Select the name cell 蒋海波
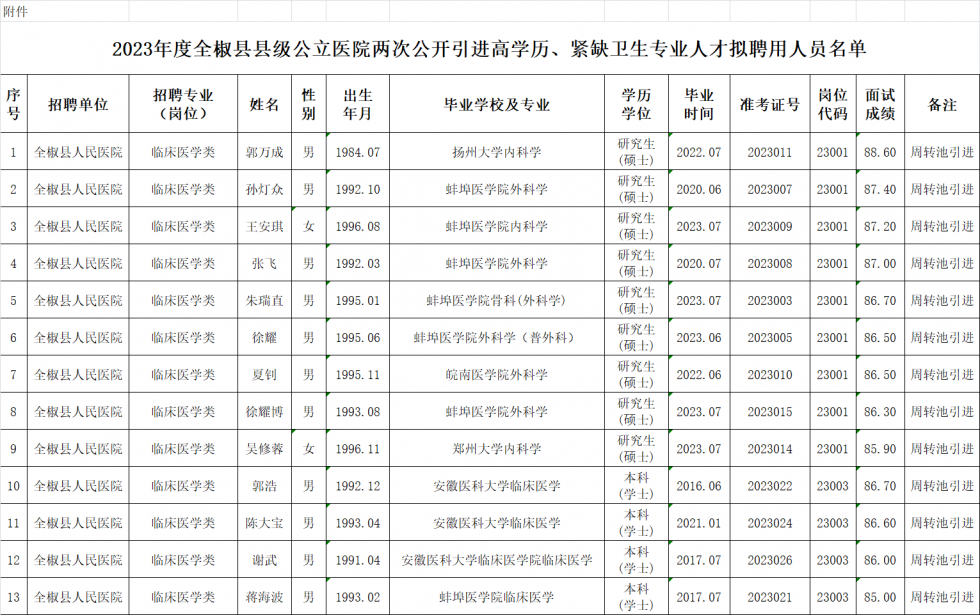 [264, 597]
